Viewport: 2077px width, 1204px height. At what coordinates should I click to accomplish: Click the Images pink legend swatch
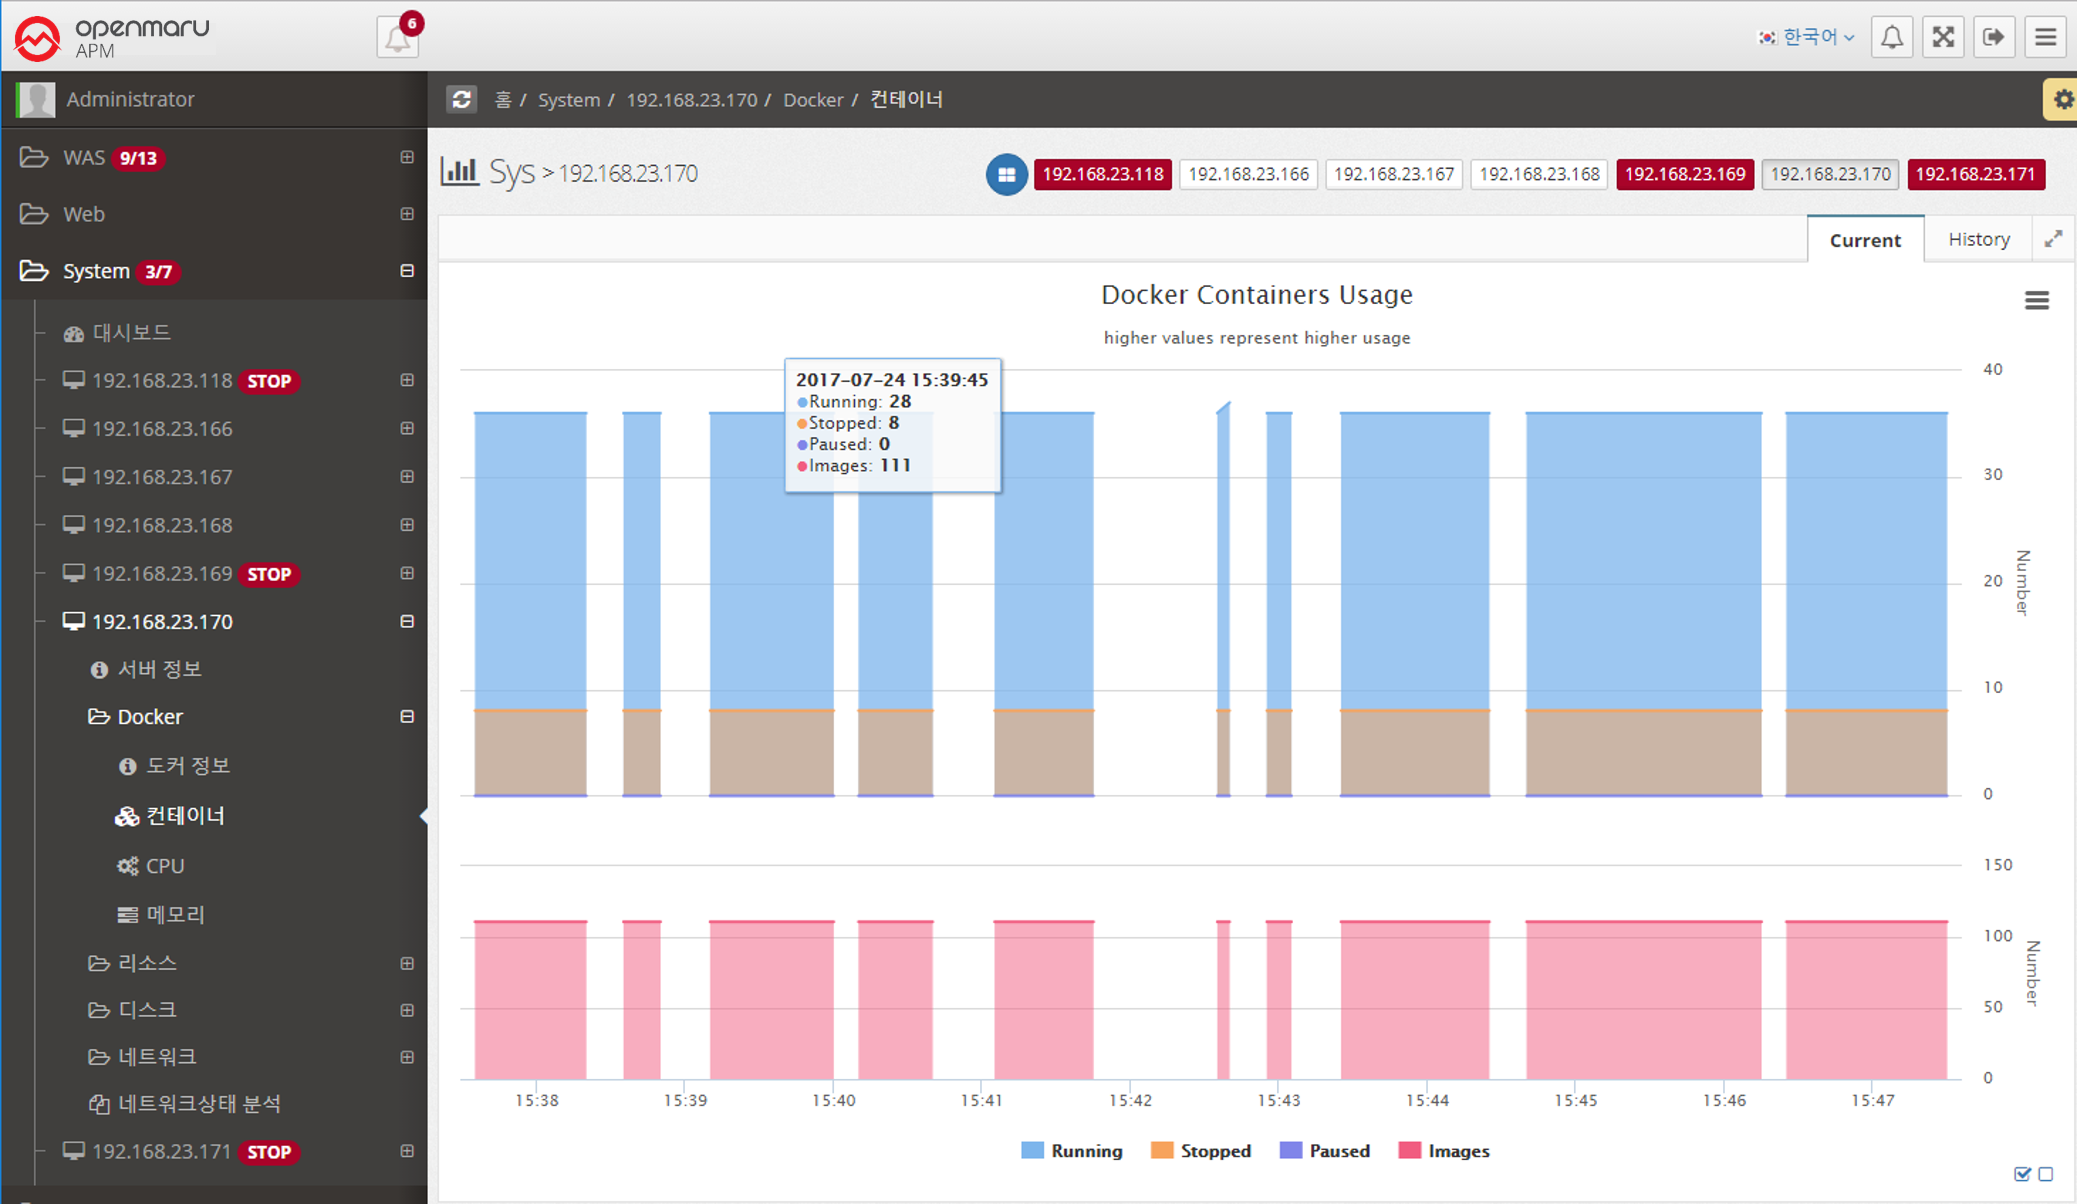[x=1409, y=1151]
